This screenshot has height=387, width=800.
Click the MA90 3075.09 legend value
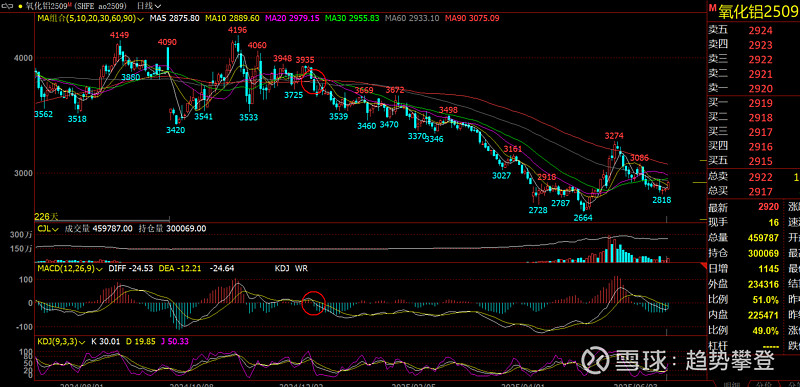pos(472,18)
